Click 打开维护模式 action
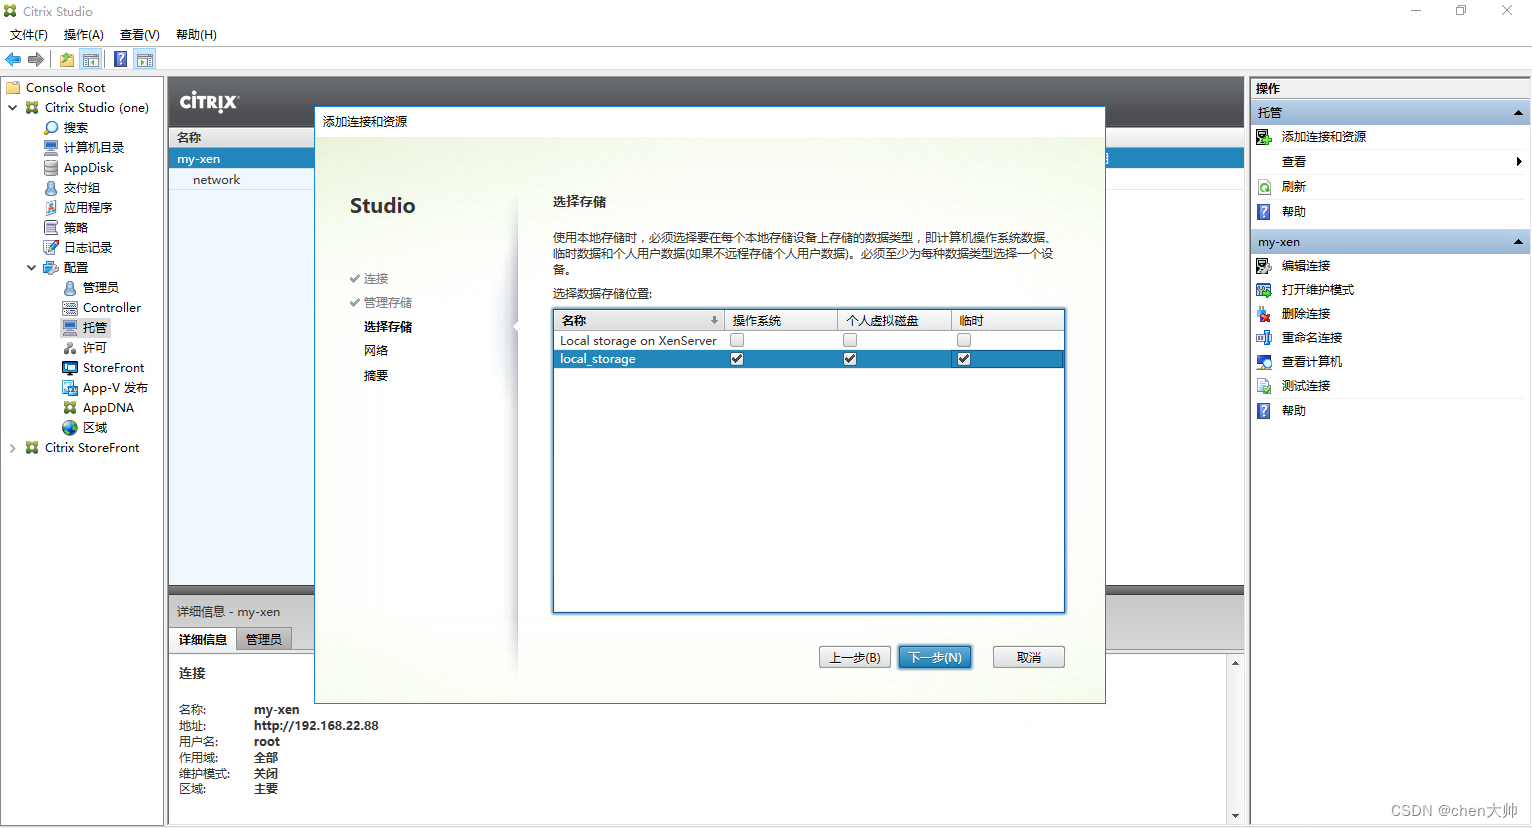 click(1317, 290)
